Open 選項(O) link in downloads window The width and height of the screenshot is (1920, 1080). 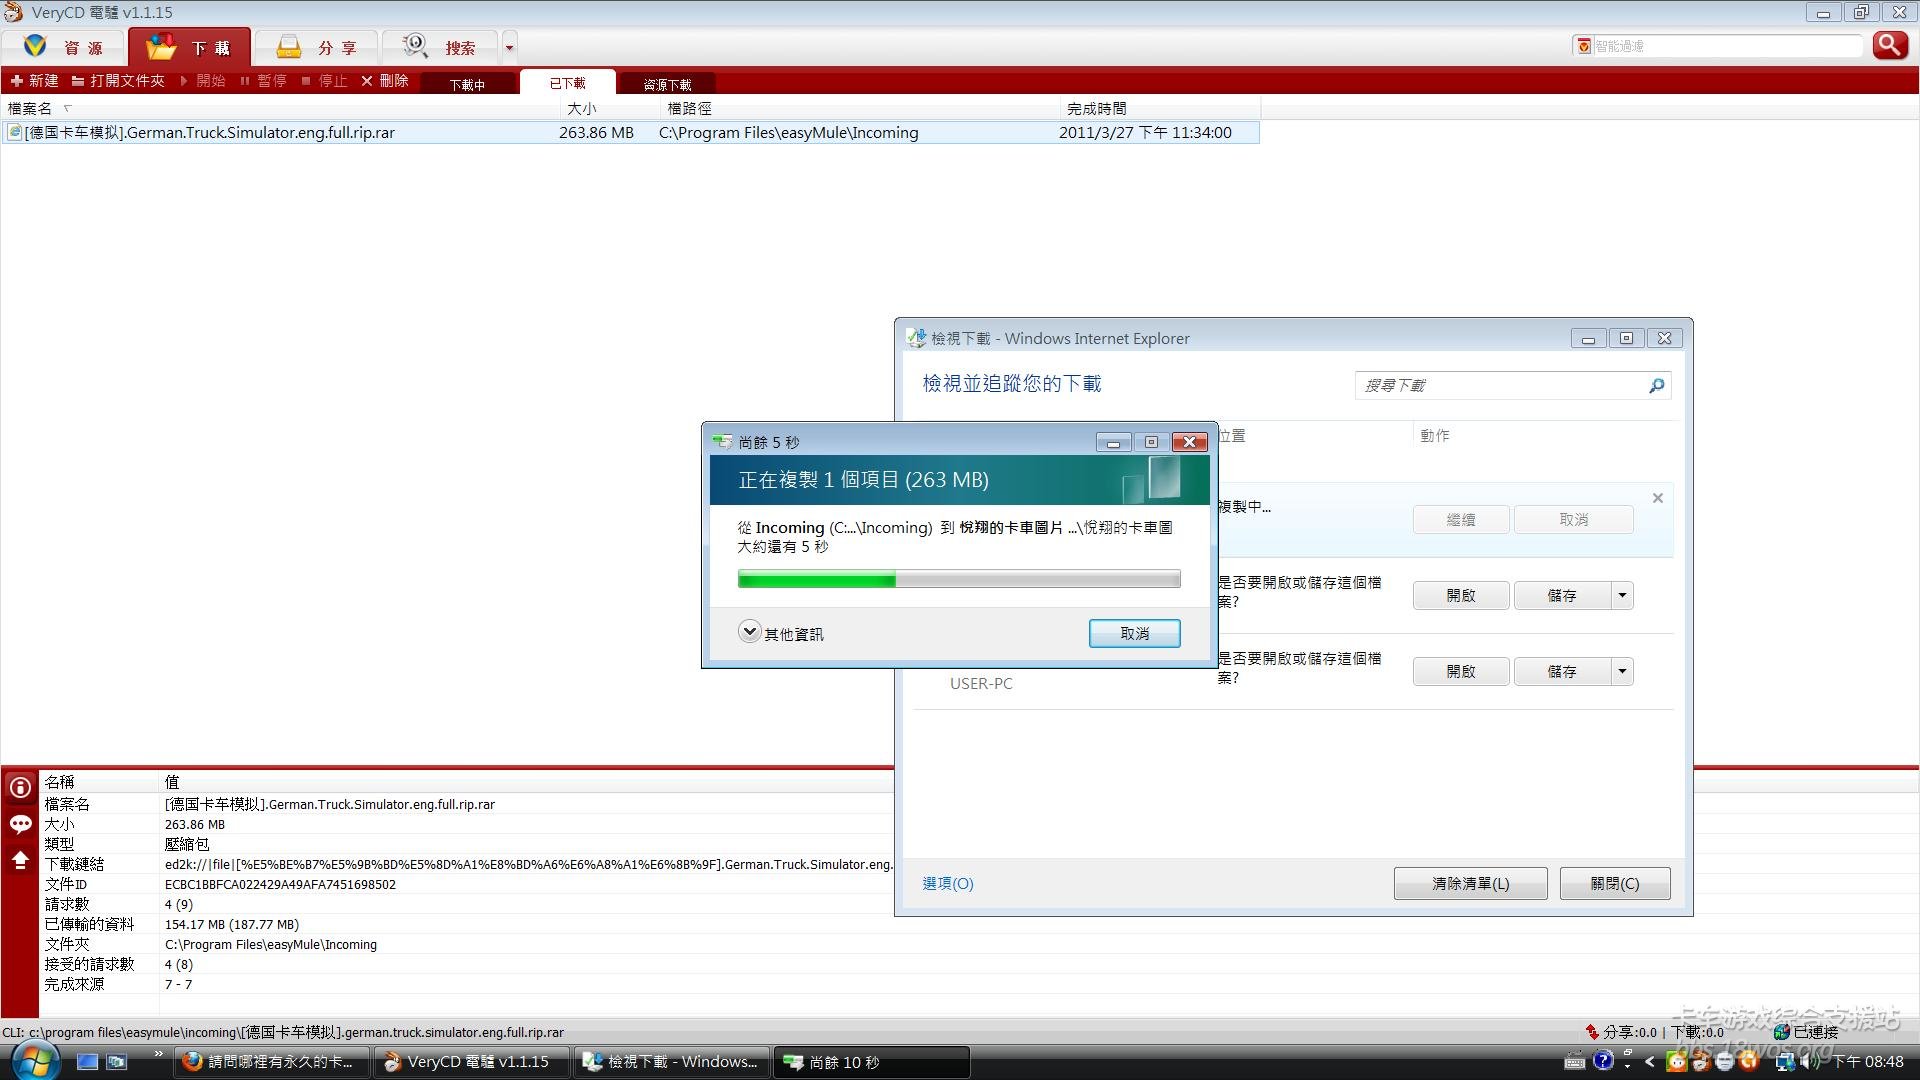[x=947, y=884]
